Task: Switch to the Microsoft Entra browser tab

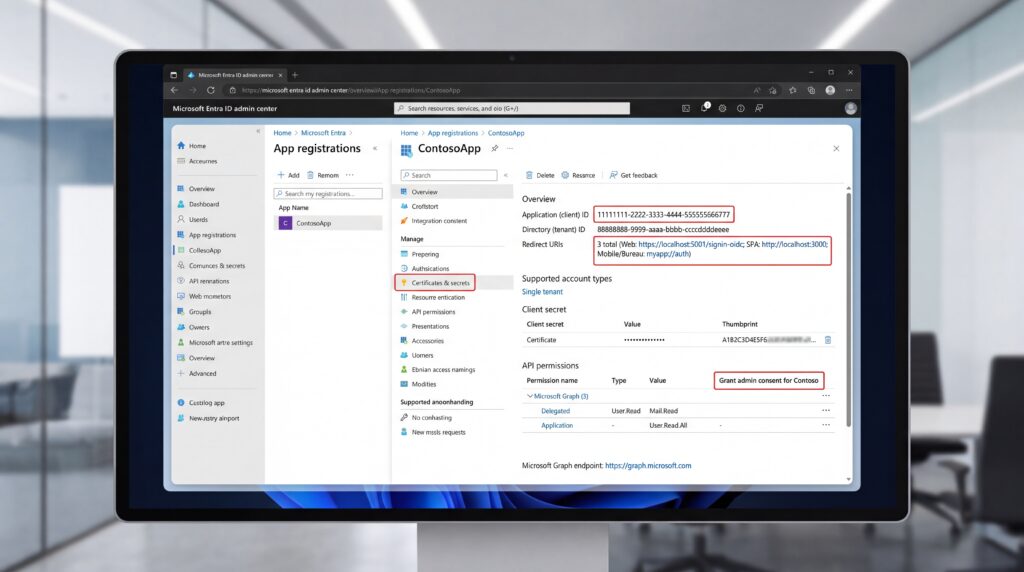Action: pos(235,75)
